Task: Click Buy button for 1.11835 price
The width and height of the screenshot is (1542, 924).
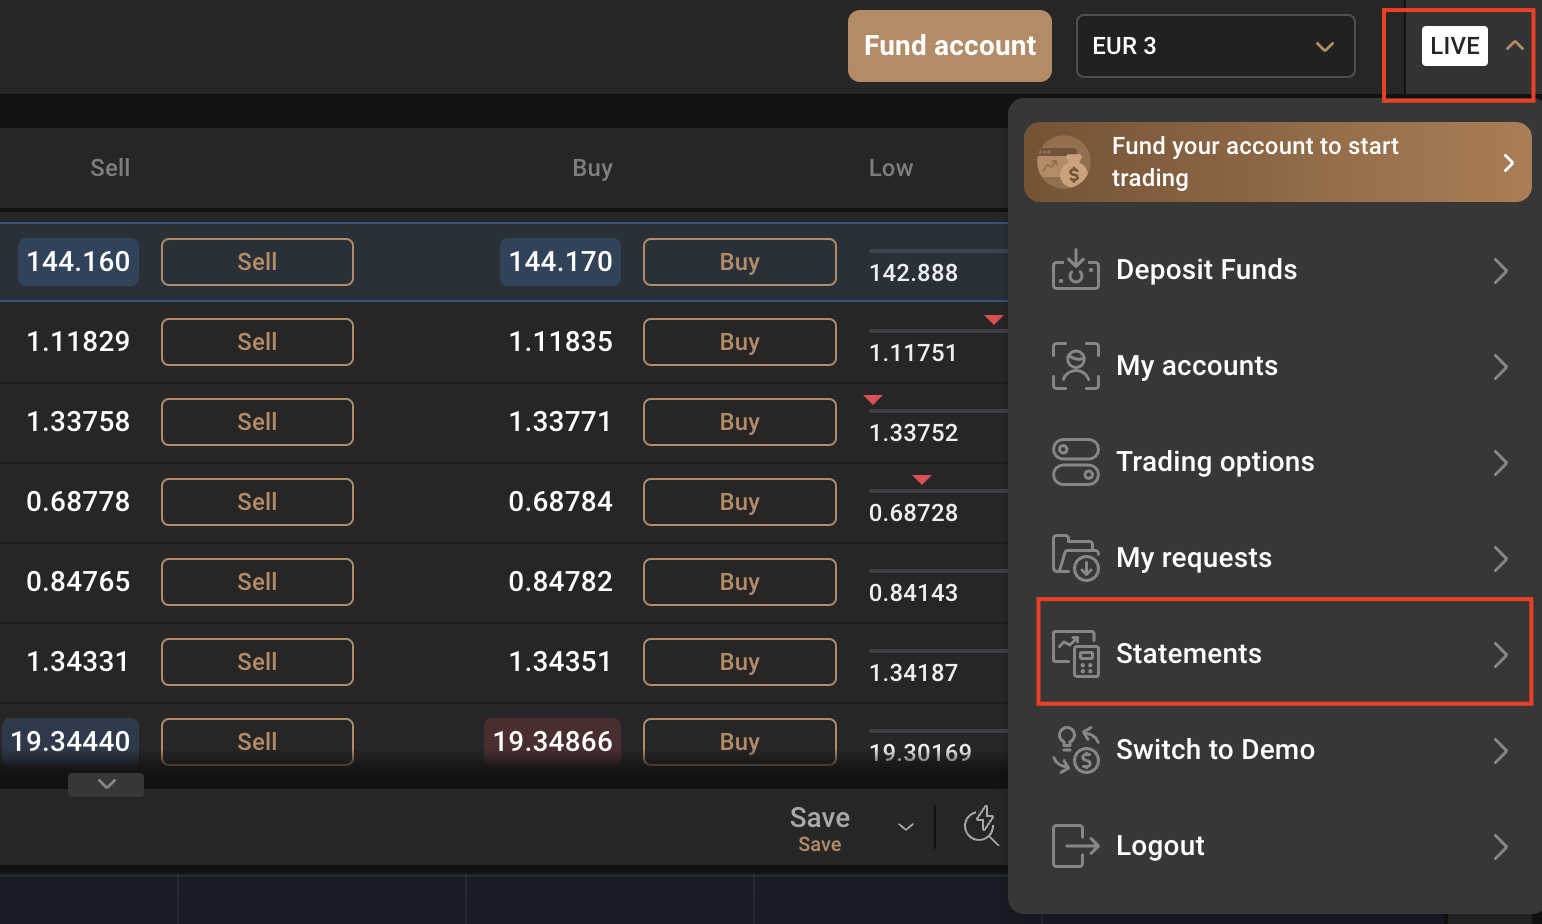Action: (739, 342)
